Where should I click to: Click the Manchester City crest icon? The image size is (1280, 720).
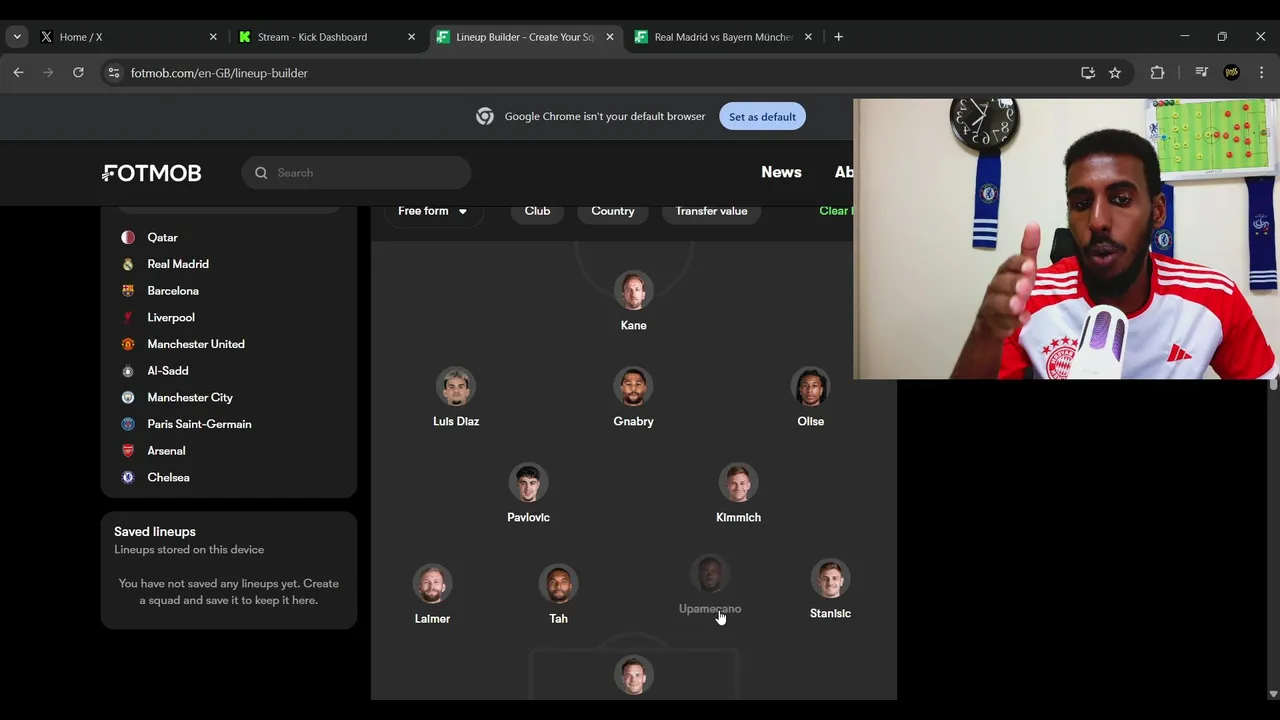click(x=128, y=398)
